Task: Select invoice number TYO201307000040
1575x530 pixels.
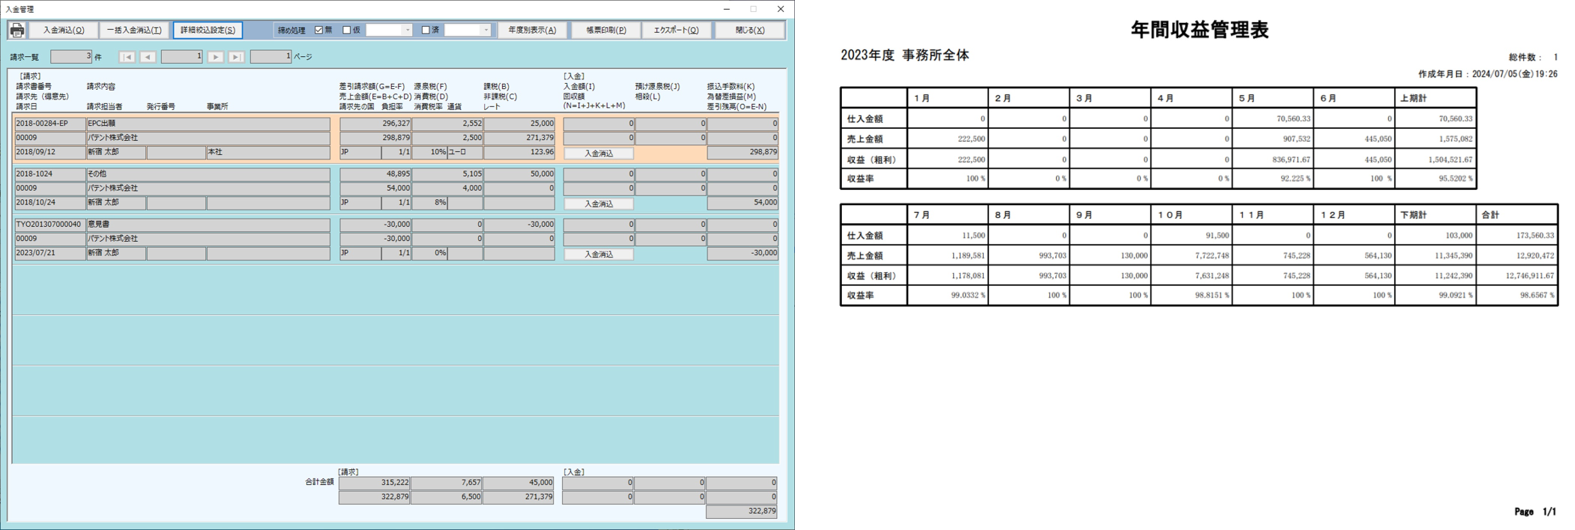Action: click(x=49, y=225)
